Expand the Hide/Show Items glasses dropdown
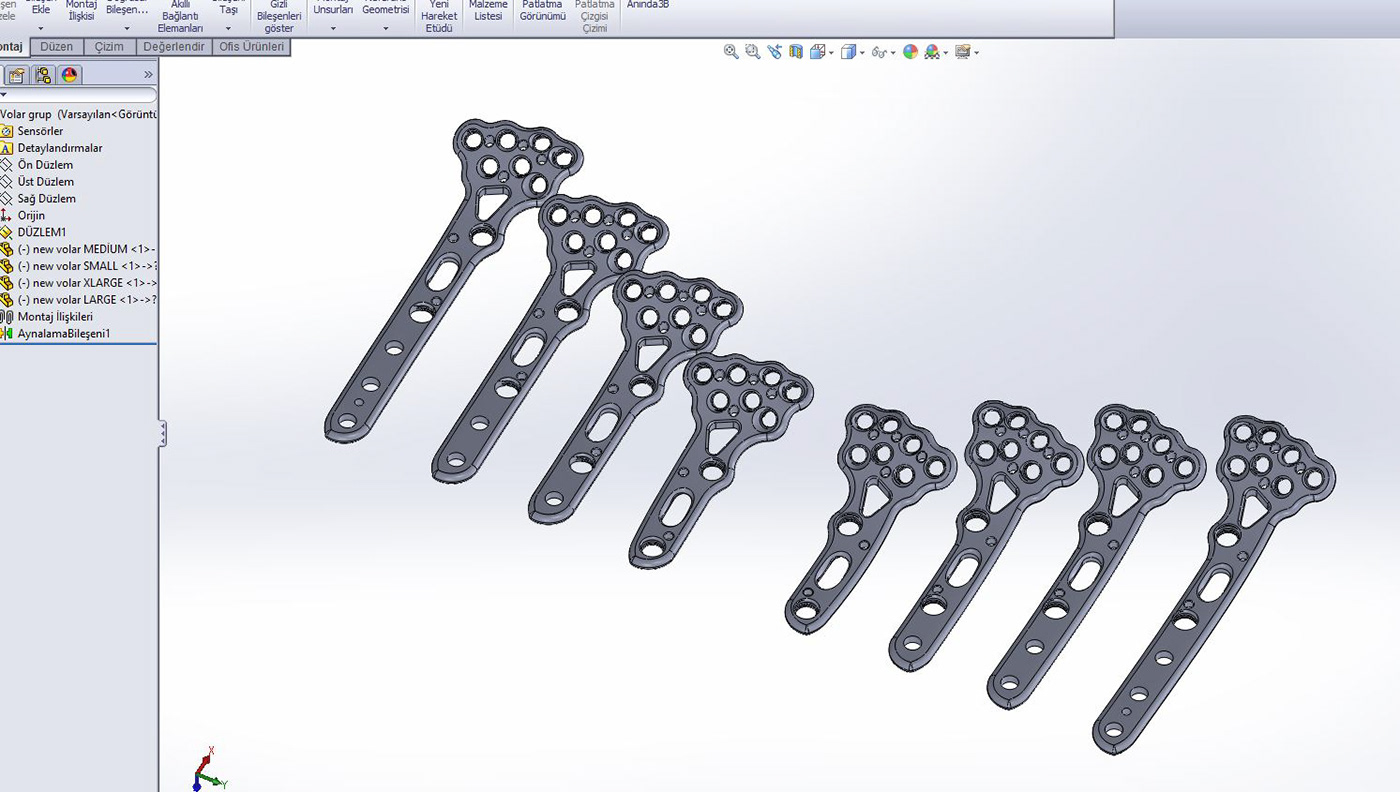 pos(892,53)
